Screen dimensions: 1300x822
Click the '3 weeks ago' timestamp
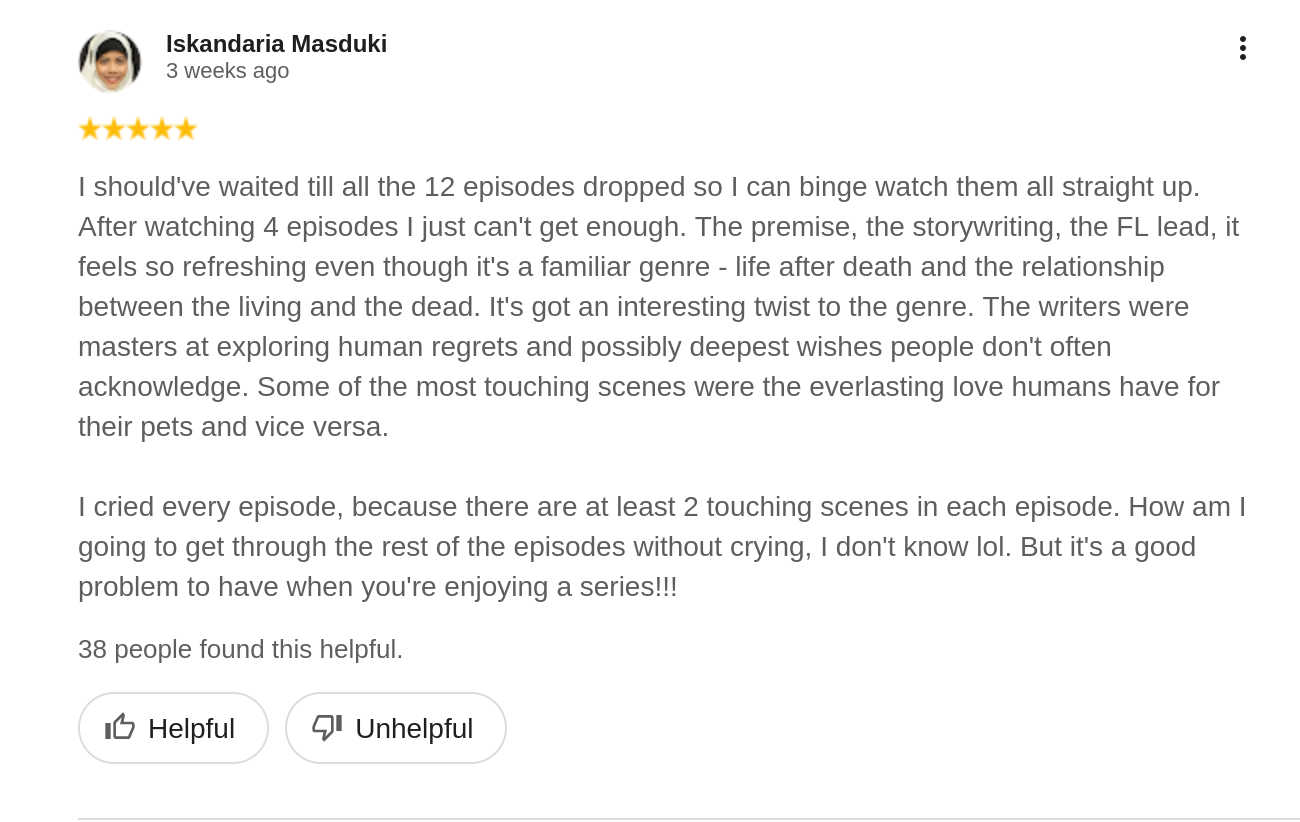point(227,71)
